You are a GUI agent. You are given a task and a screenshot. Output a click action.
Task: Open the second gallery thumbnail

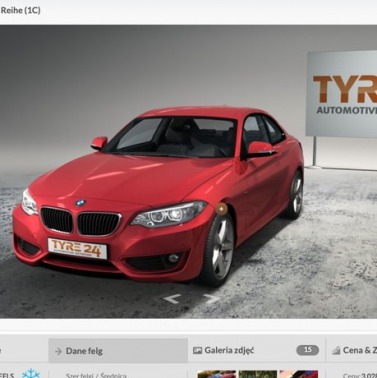(258, 374)
